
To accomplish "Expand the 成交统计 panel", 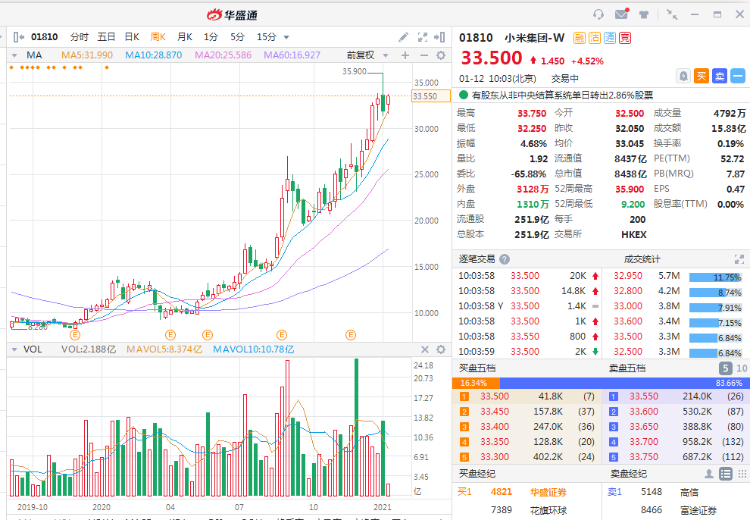I will (x=739, y=259).
